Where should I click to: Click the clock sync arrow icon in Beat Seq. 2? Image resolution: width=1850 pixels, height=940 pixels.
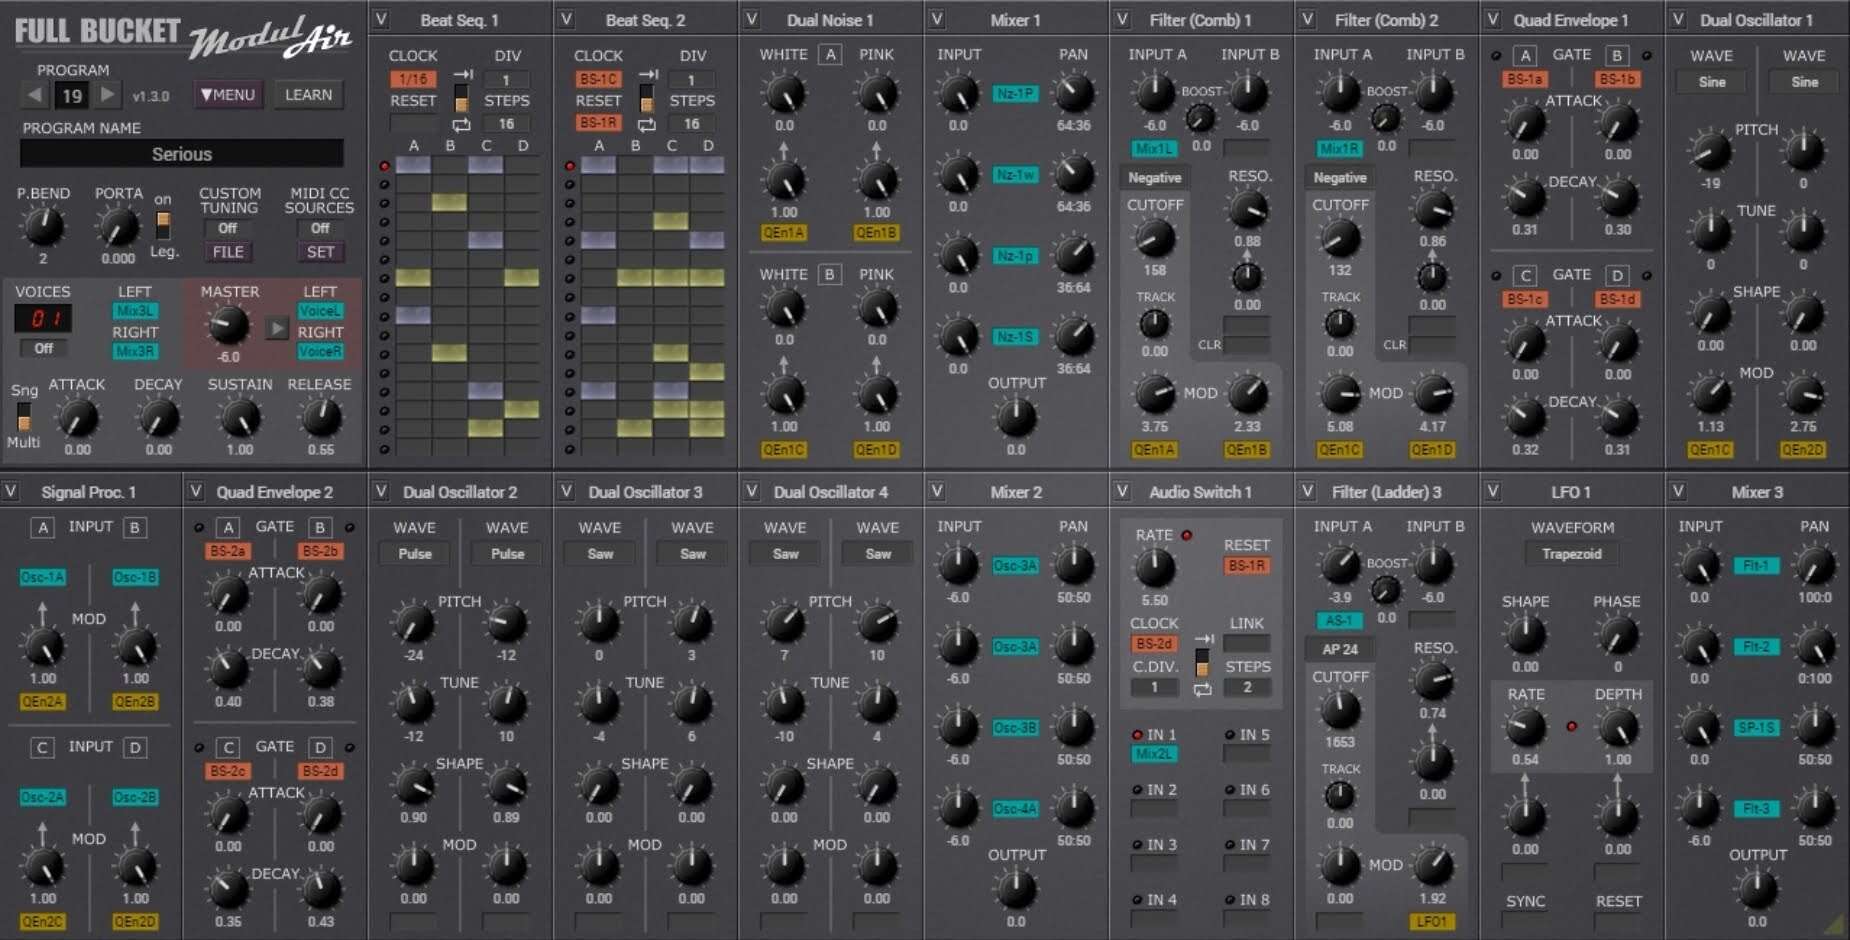tap(648, 72)
